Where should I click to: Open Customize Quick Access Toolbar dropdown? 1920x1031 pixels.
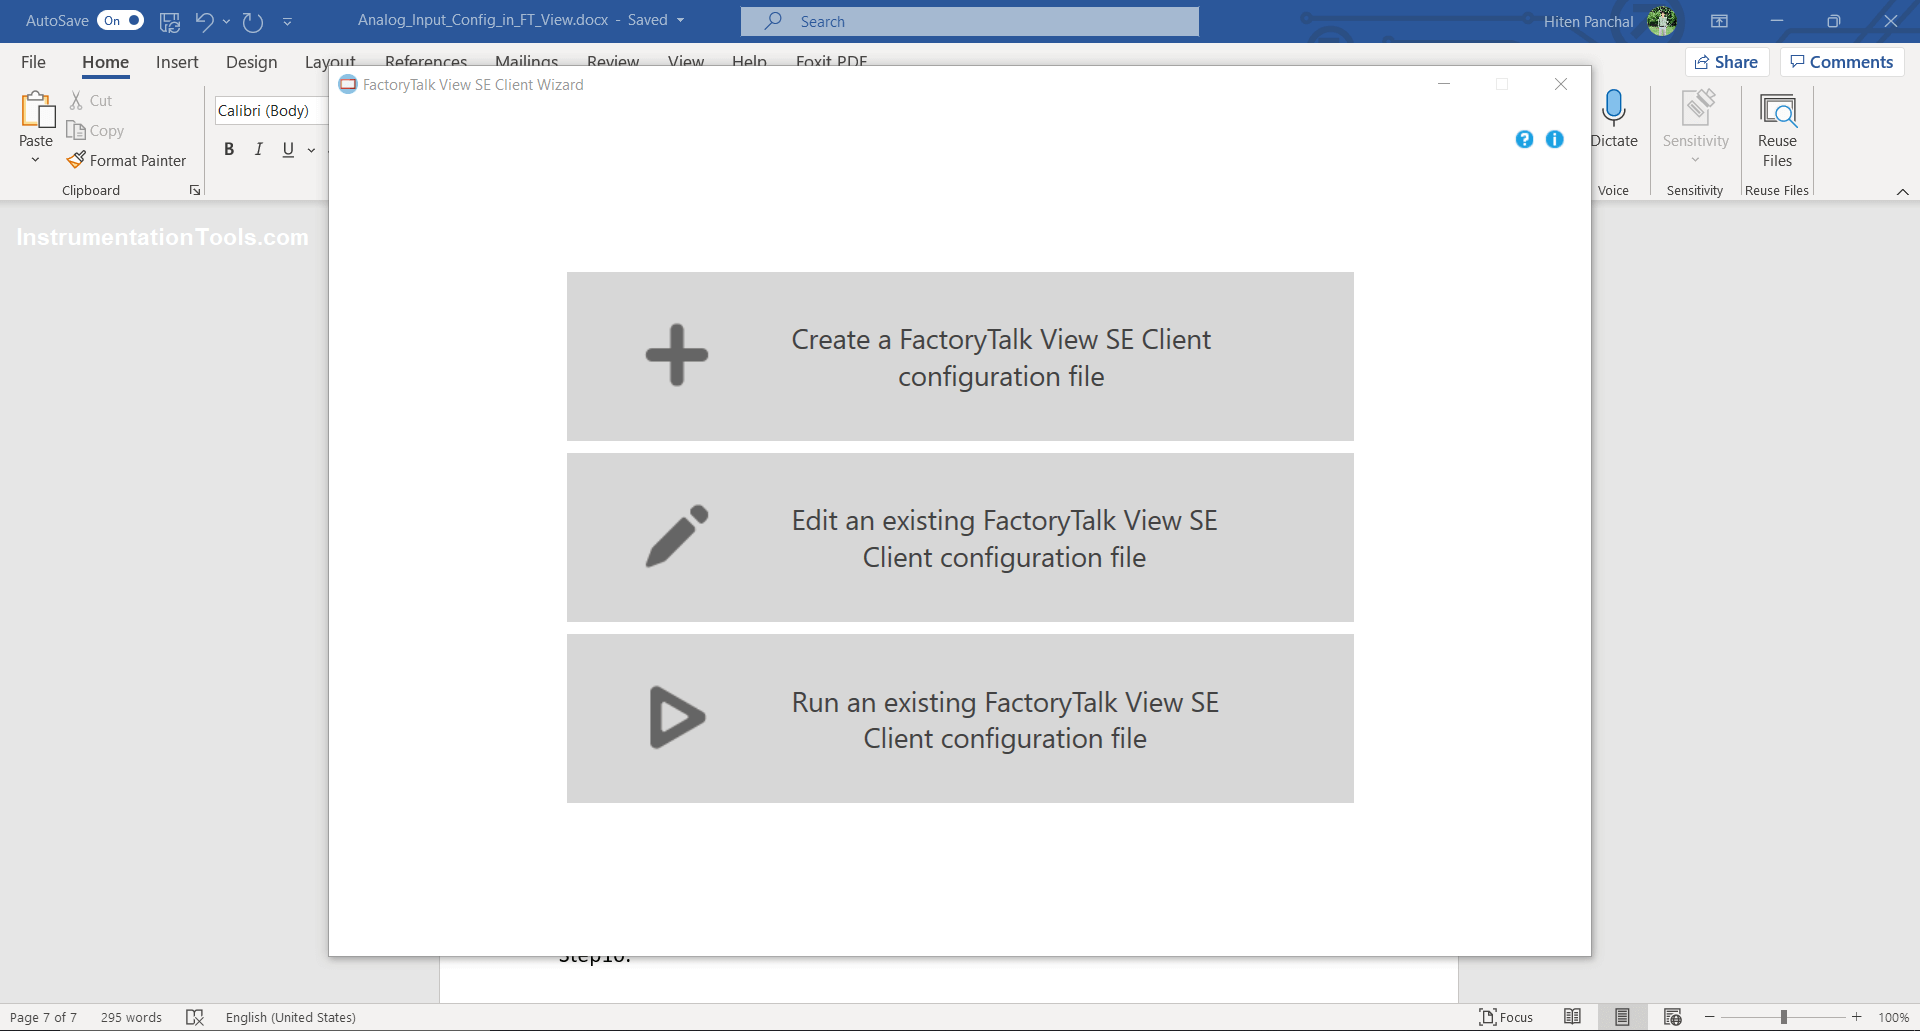point(287,21)
